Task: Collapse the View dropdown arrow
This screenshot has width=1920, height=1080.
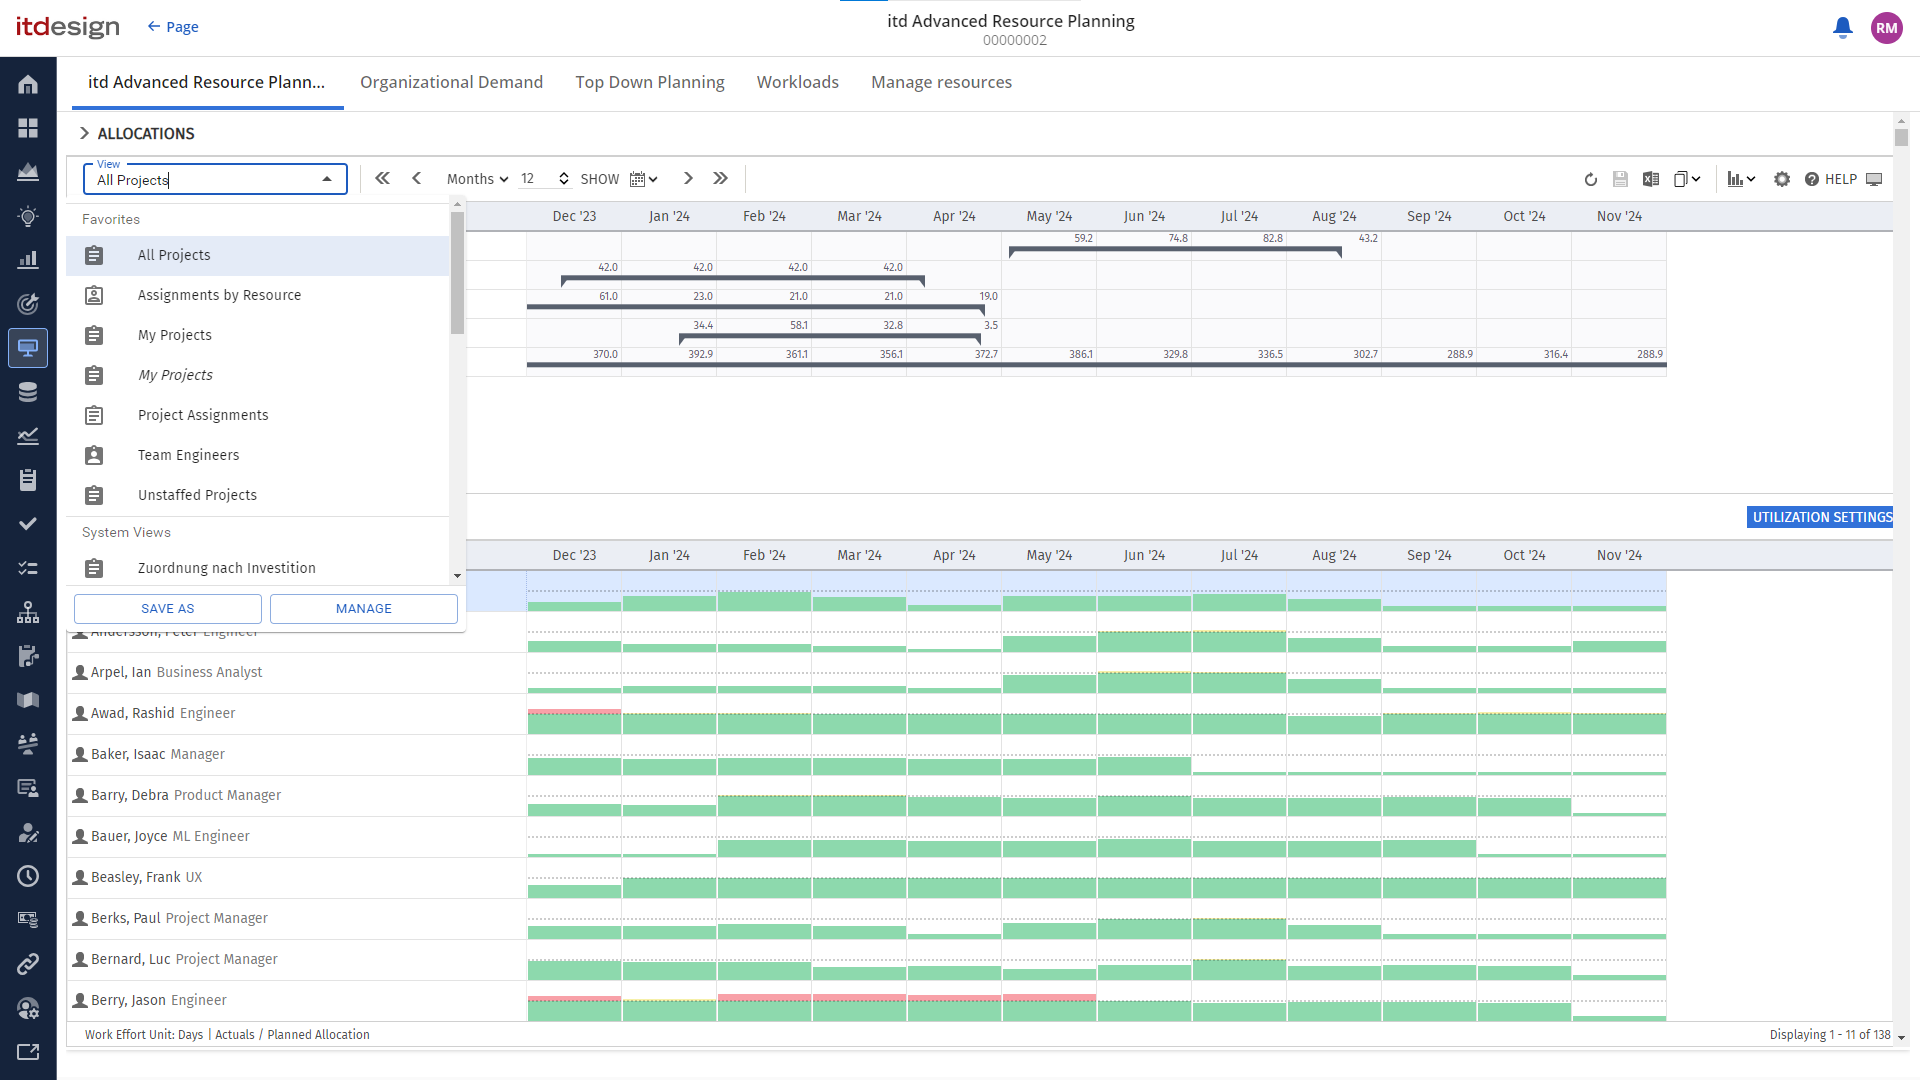Action: 327,179
